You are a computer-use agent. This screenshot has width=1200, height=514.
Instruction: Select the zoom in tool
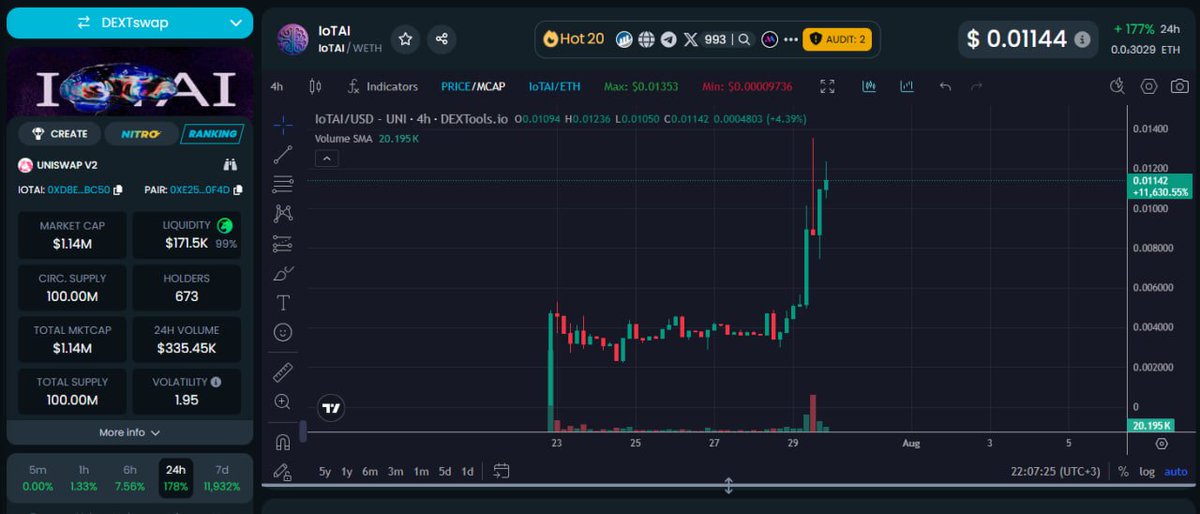pyautogui.click(x=283, y=401)
